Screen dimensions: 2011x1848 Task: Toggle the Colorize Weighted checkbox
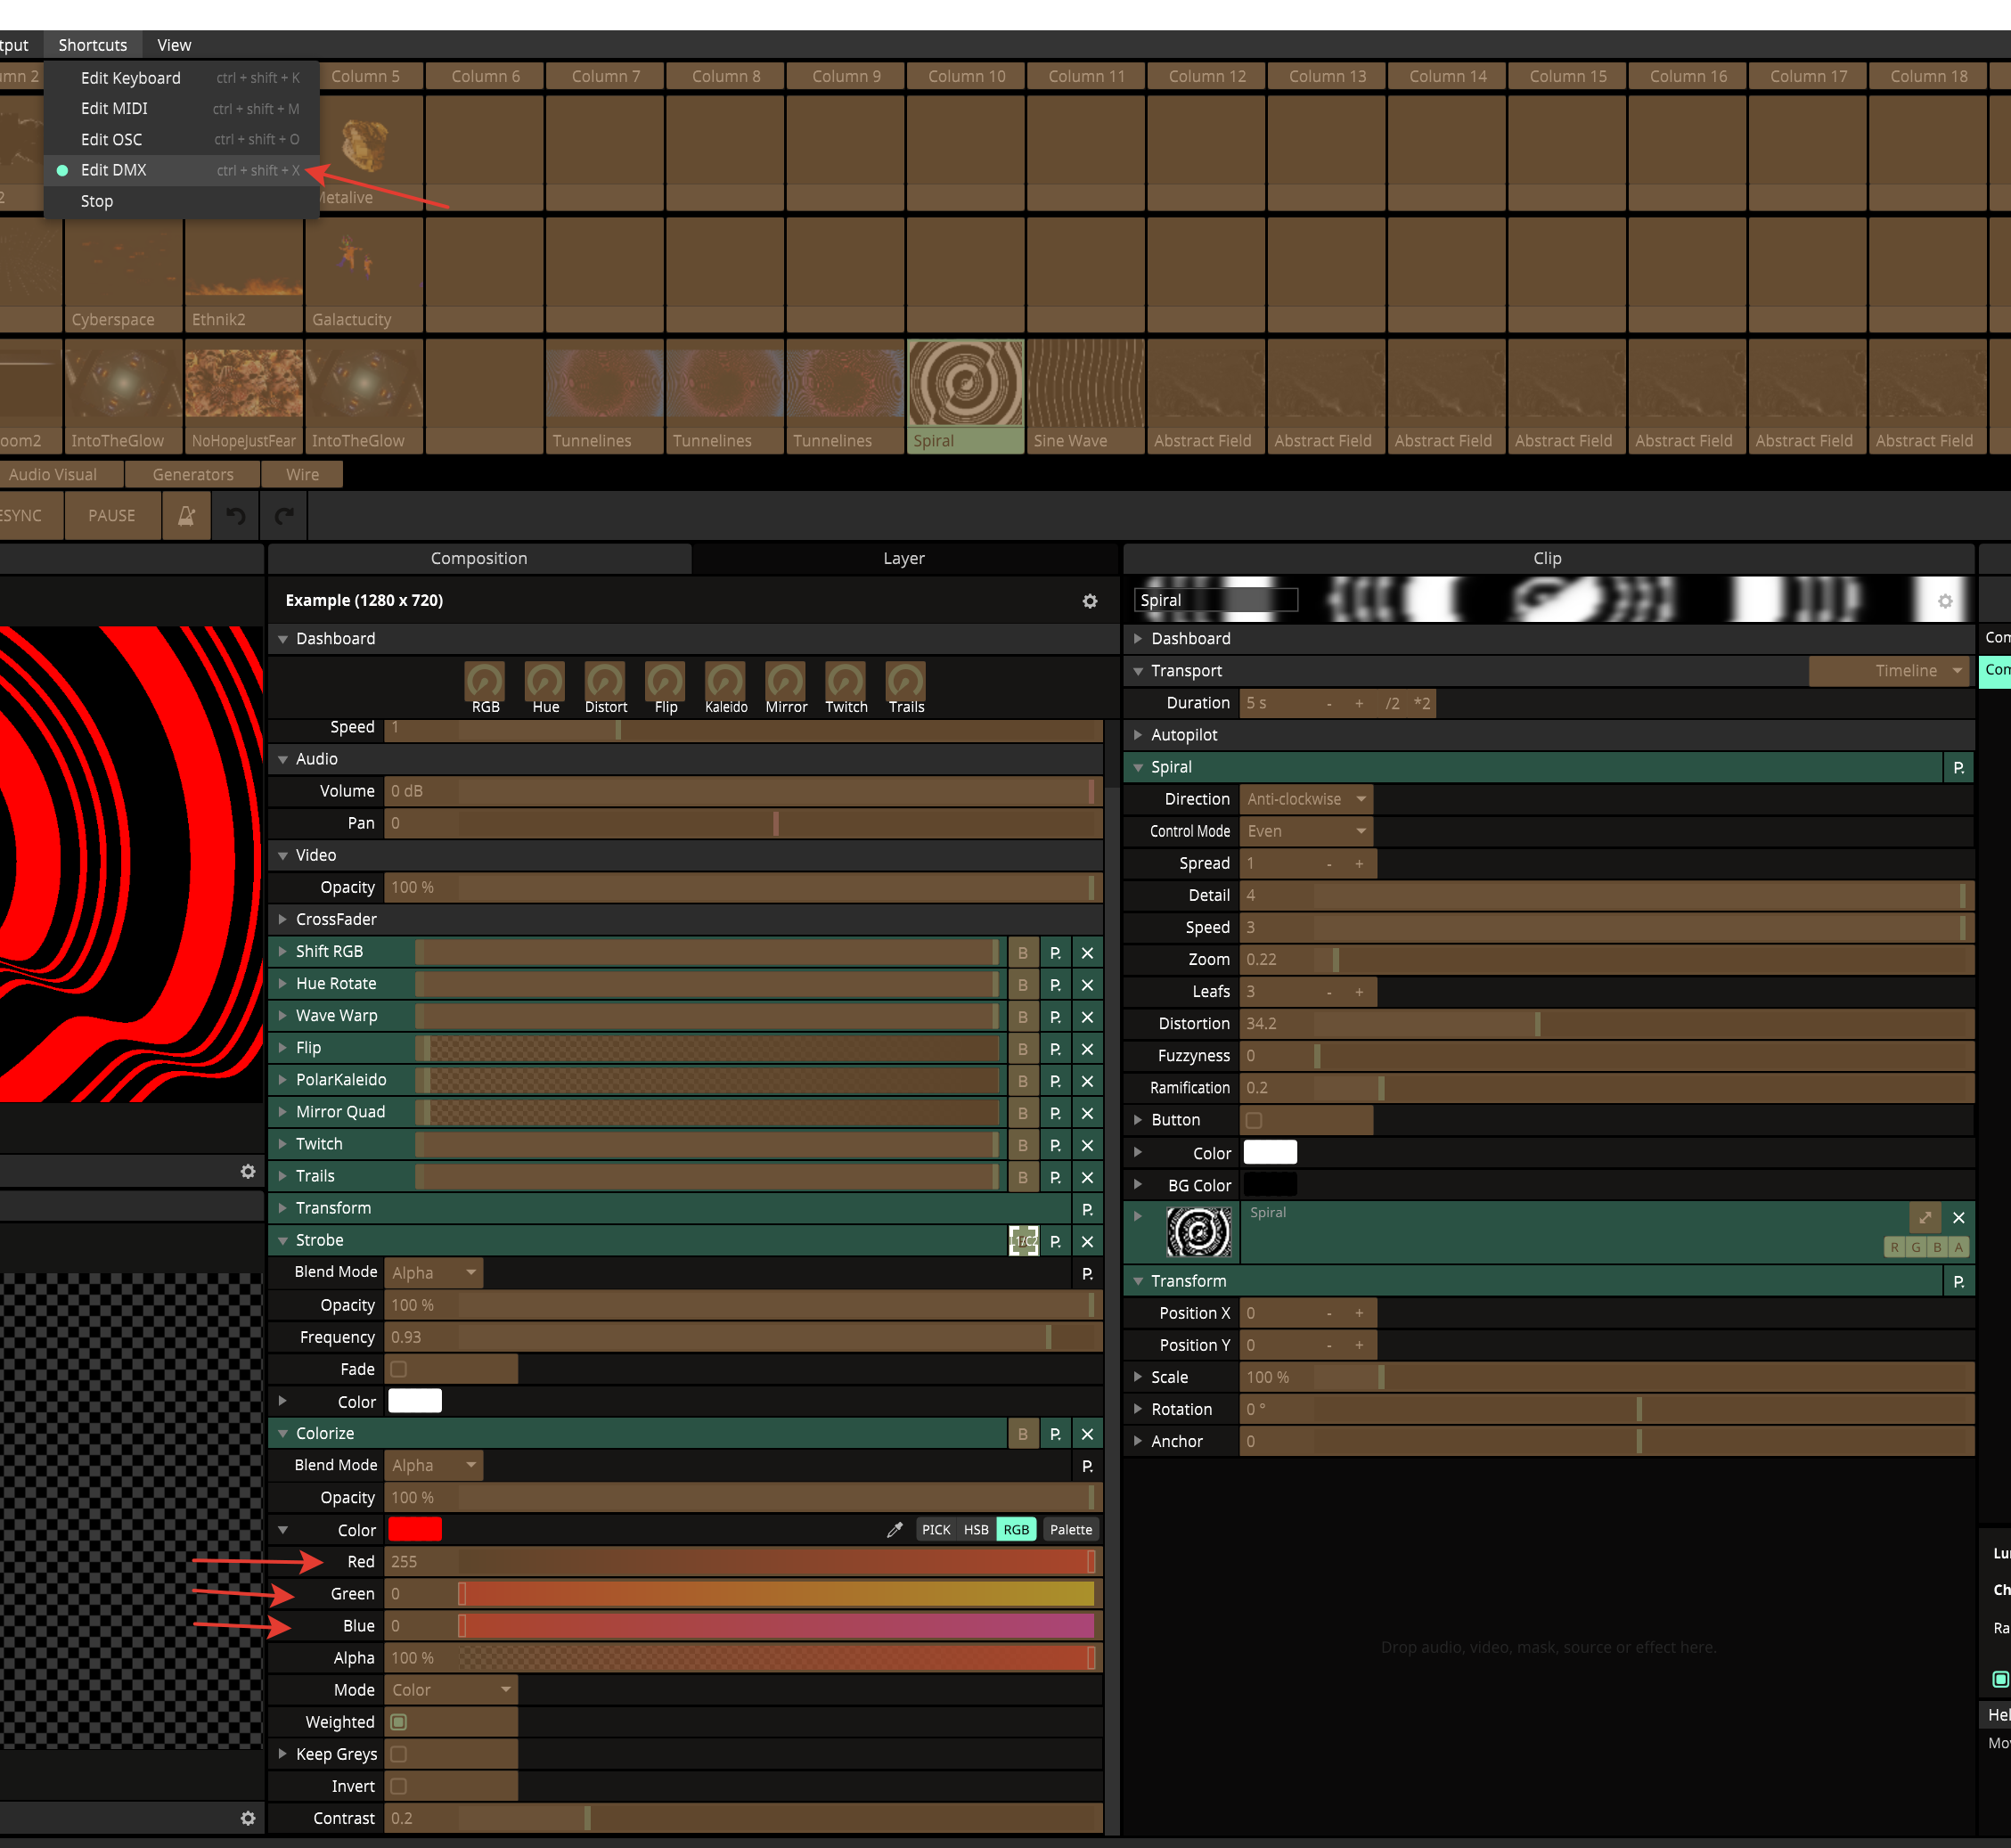pos(399,1722)
